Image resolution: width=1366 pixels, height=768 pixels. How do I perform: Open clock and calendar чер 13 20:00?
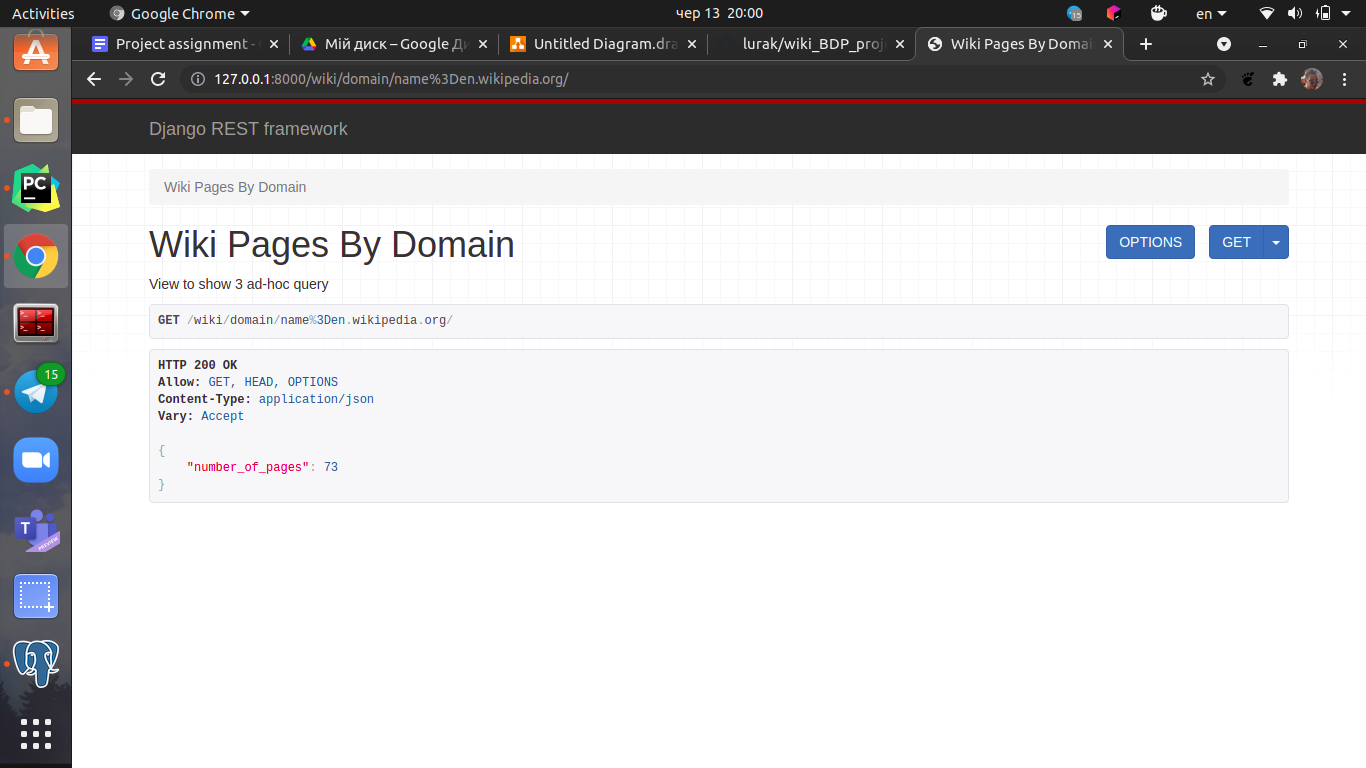click(x=719, y=14)
